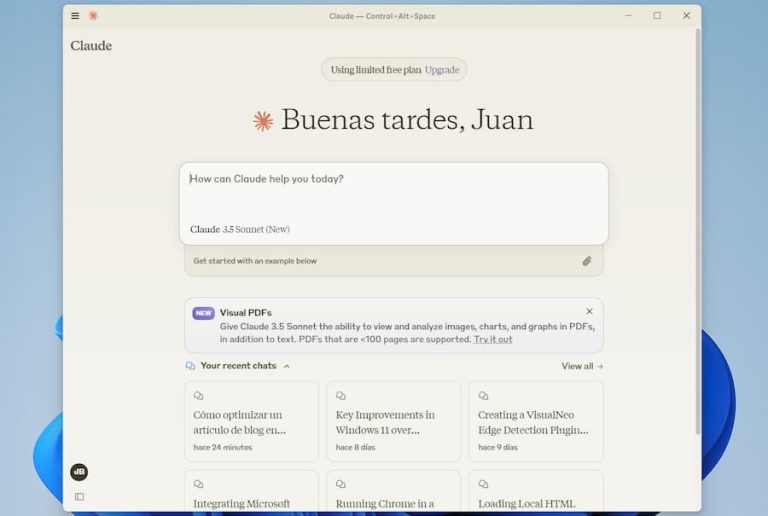Click the Claude starburst icon in title bar
The height and width of the screenshot is (516, 768).
(x=93, y=16)
